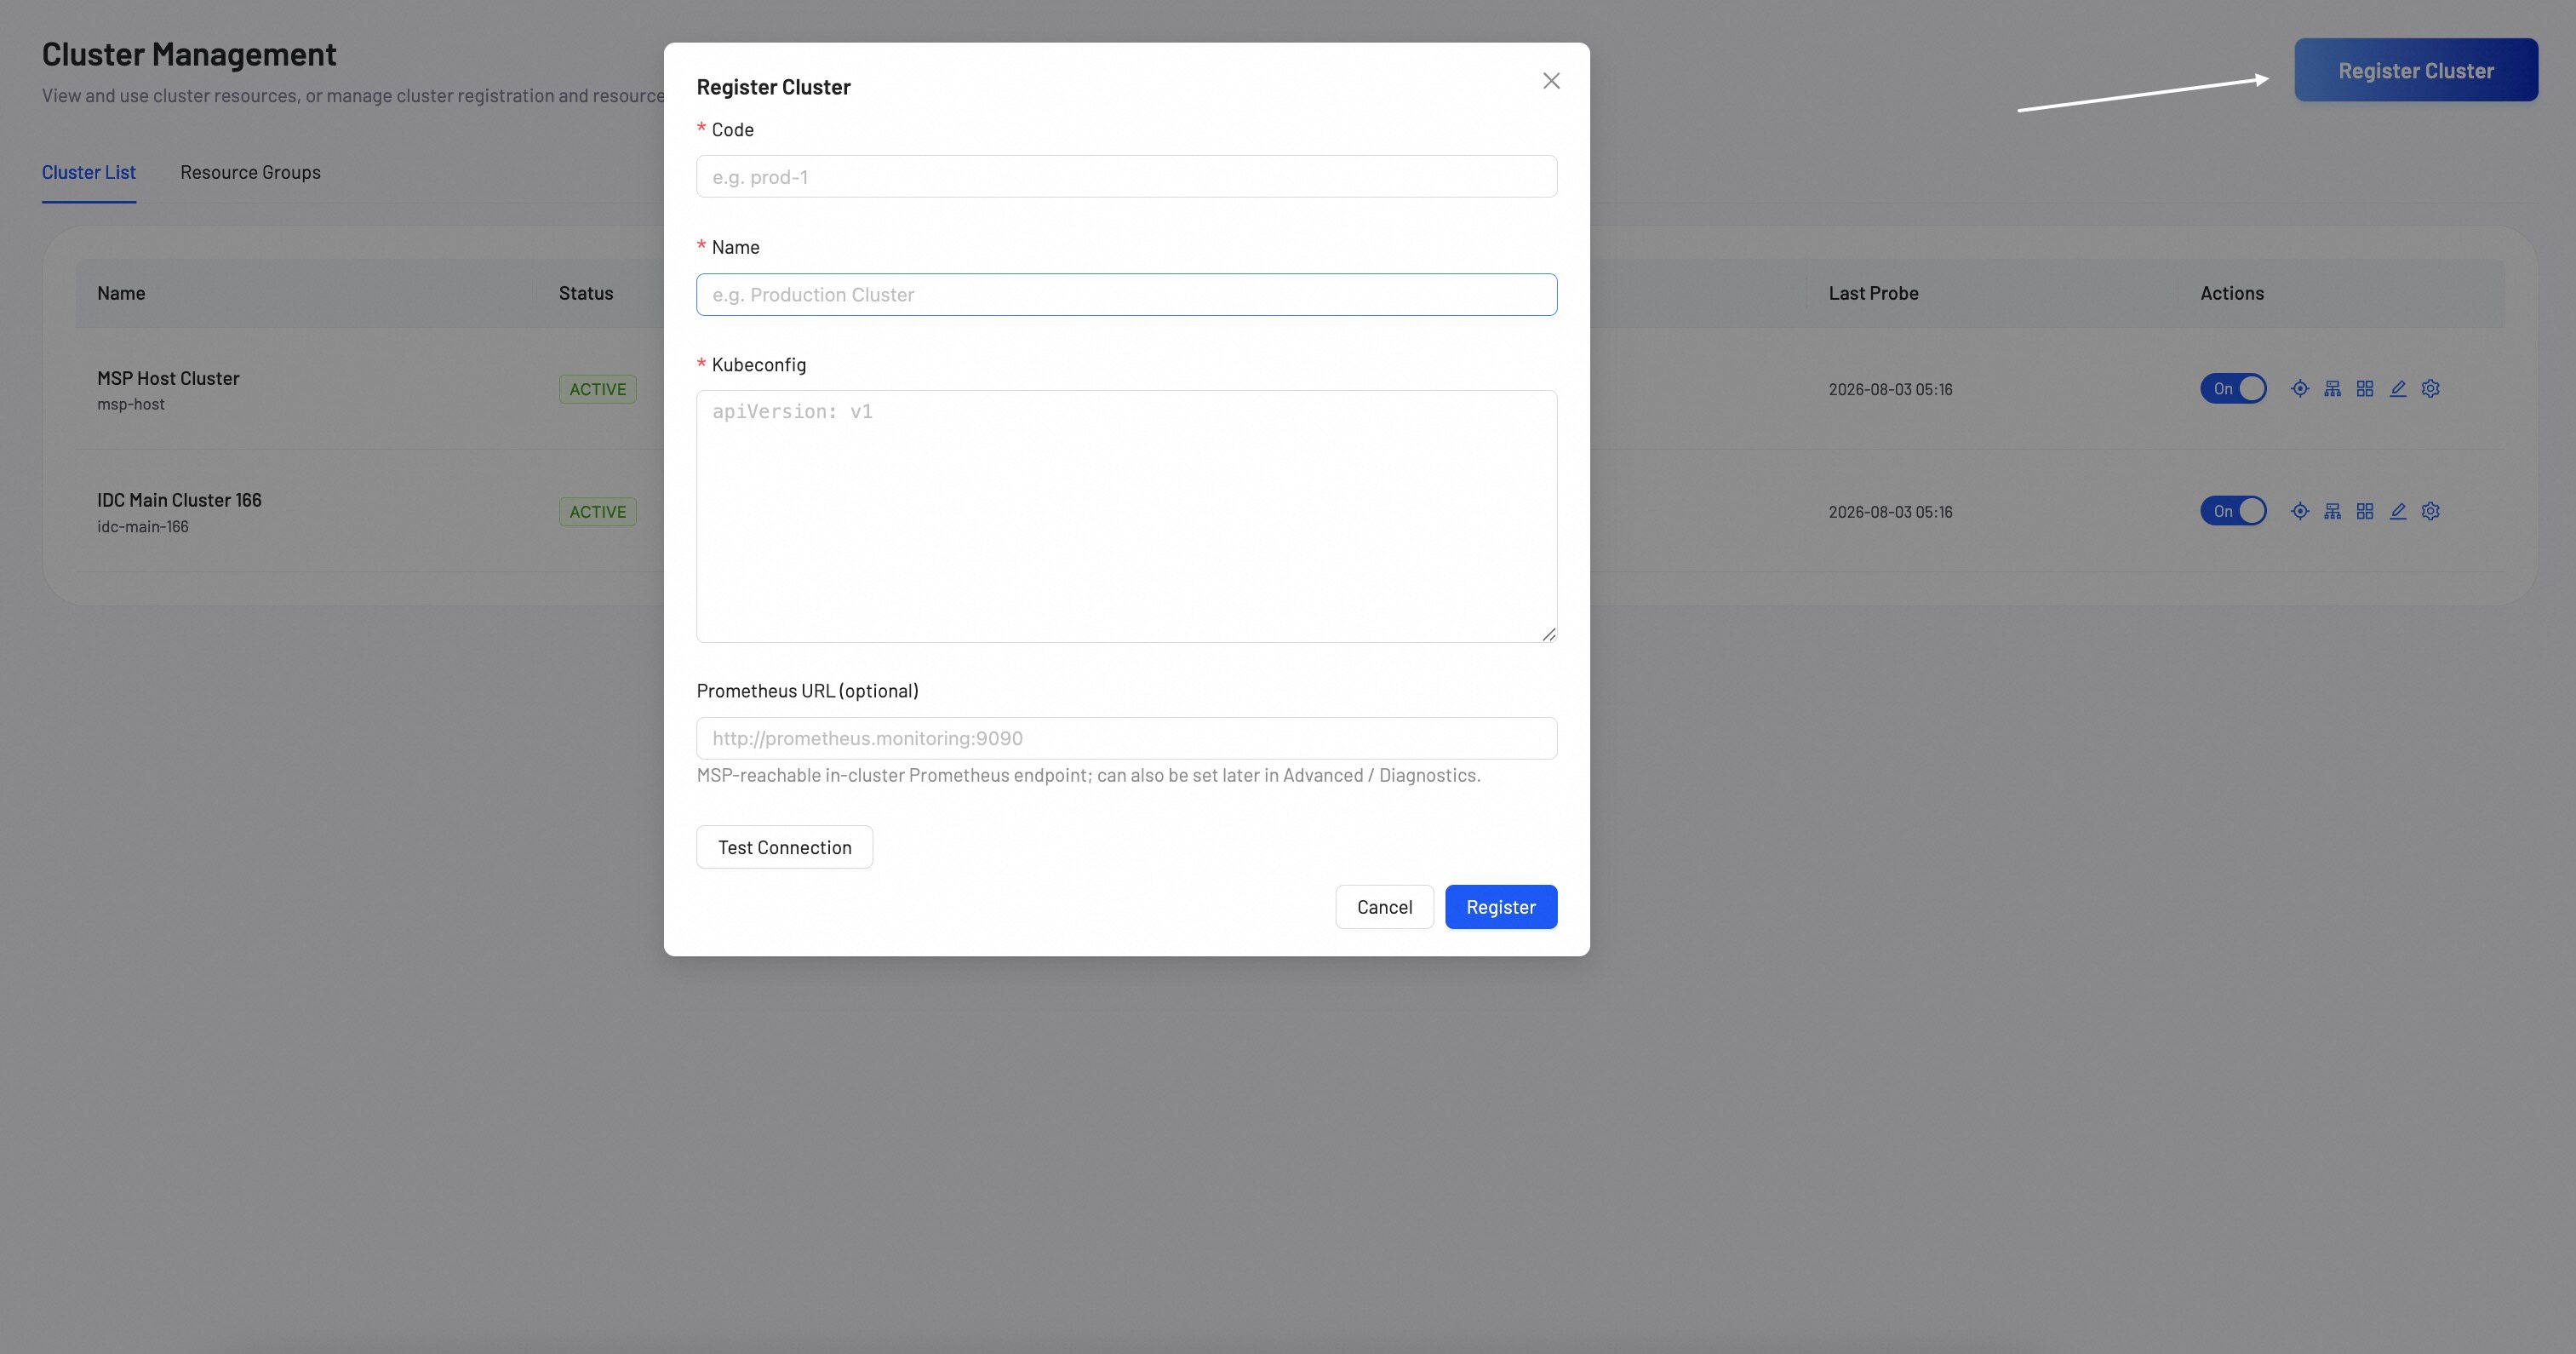Click the crosshair probe icon for MSP Host Cluster
This screenshot has height=1354, width=2576.
click(2300, 389)
